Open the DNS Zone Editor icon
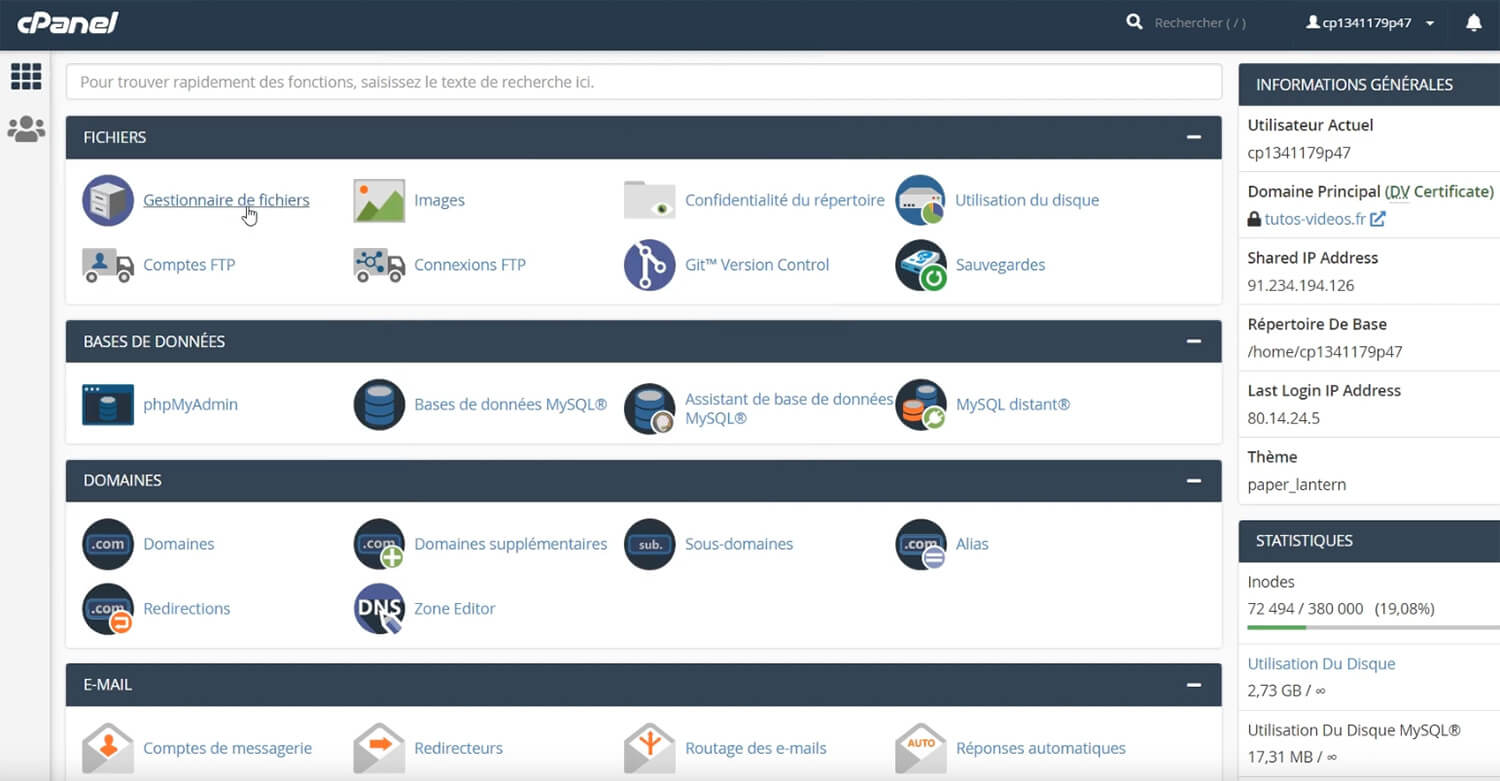1500x781 pixels. click(x=379, y=609)
